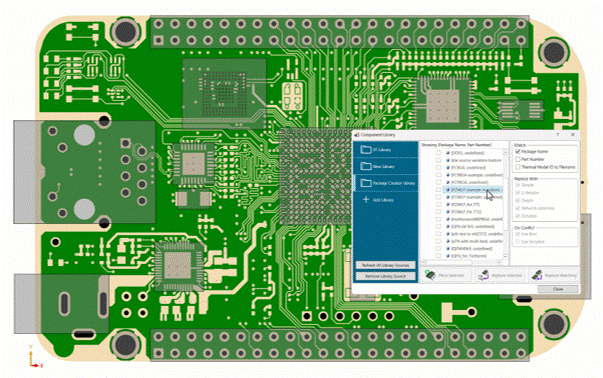Select the highlighted FCMLP example list entry
Viewport: 603px width, 378px height.
click(x=472, y=190)
